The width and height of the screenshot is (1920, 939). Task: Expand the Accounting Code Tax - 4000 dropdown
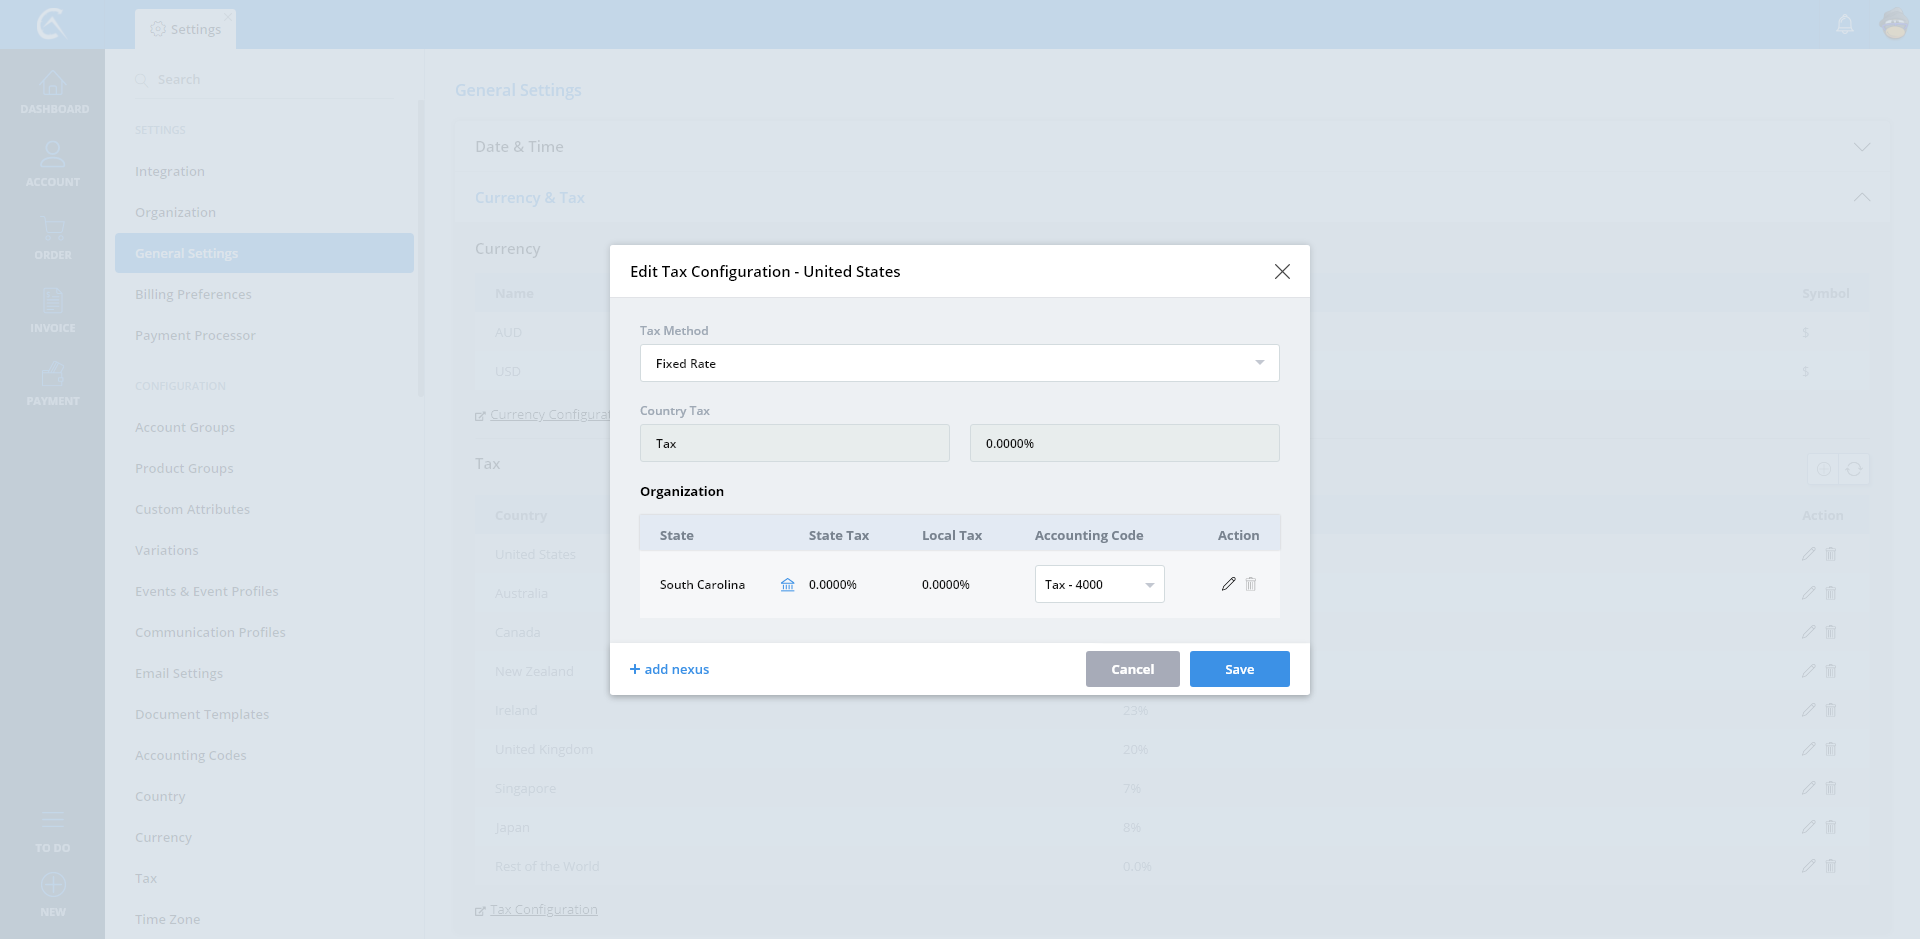[x=1099, y=585]
